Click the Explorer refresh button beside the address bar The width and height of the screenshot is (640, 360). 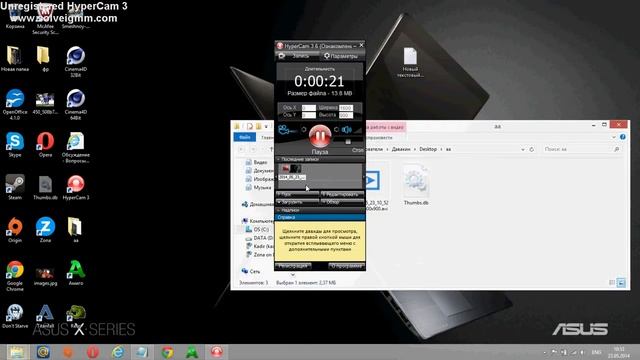531,149
